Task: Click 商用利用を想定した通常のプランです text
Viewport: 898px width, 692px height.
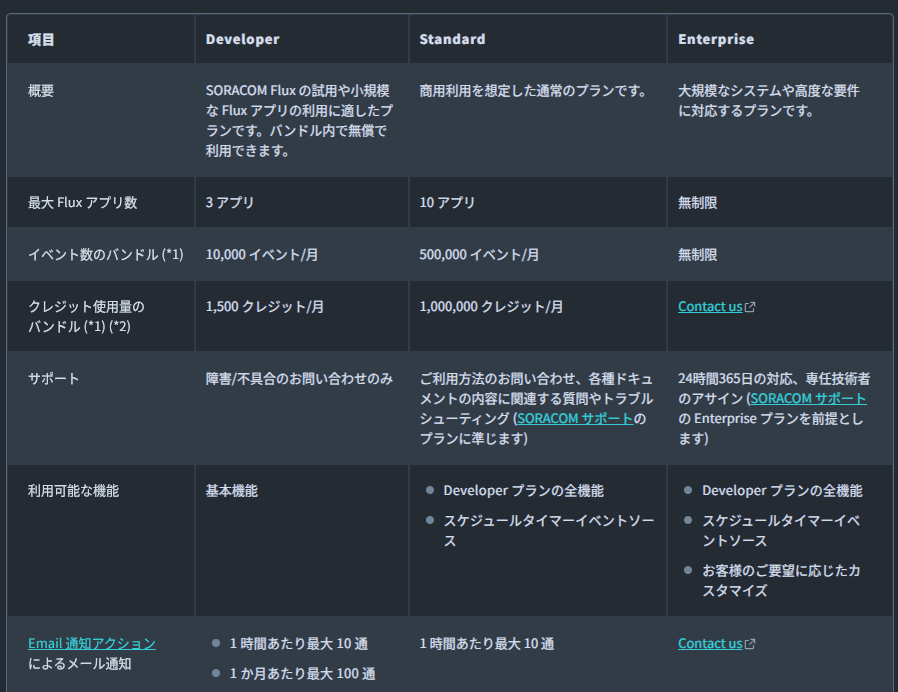Action: [533, 91]
